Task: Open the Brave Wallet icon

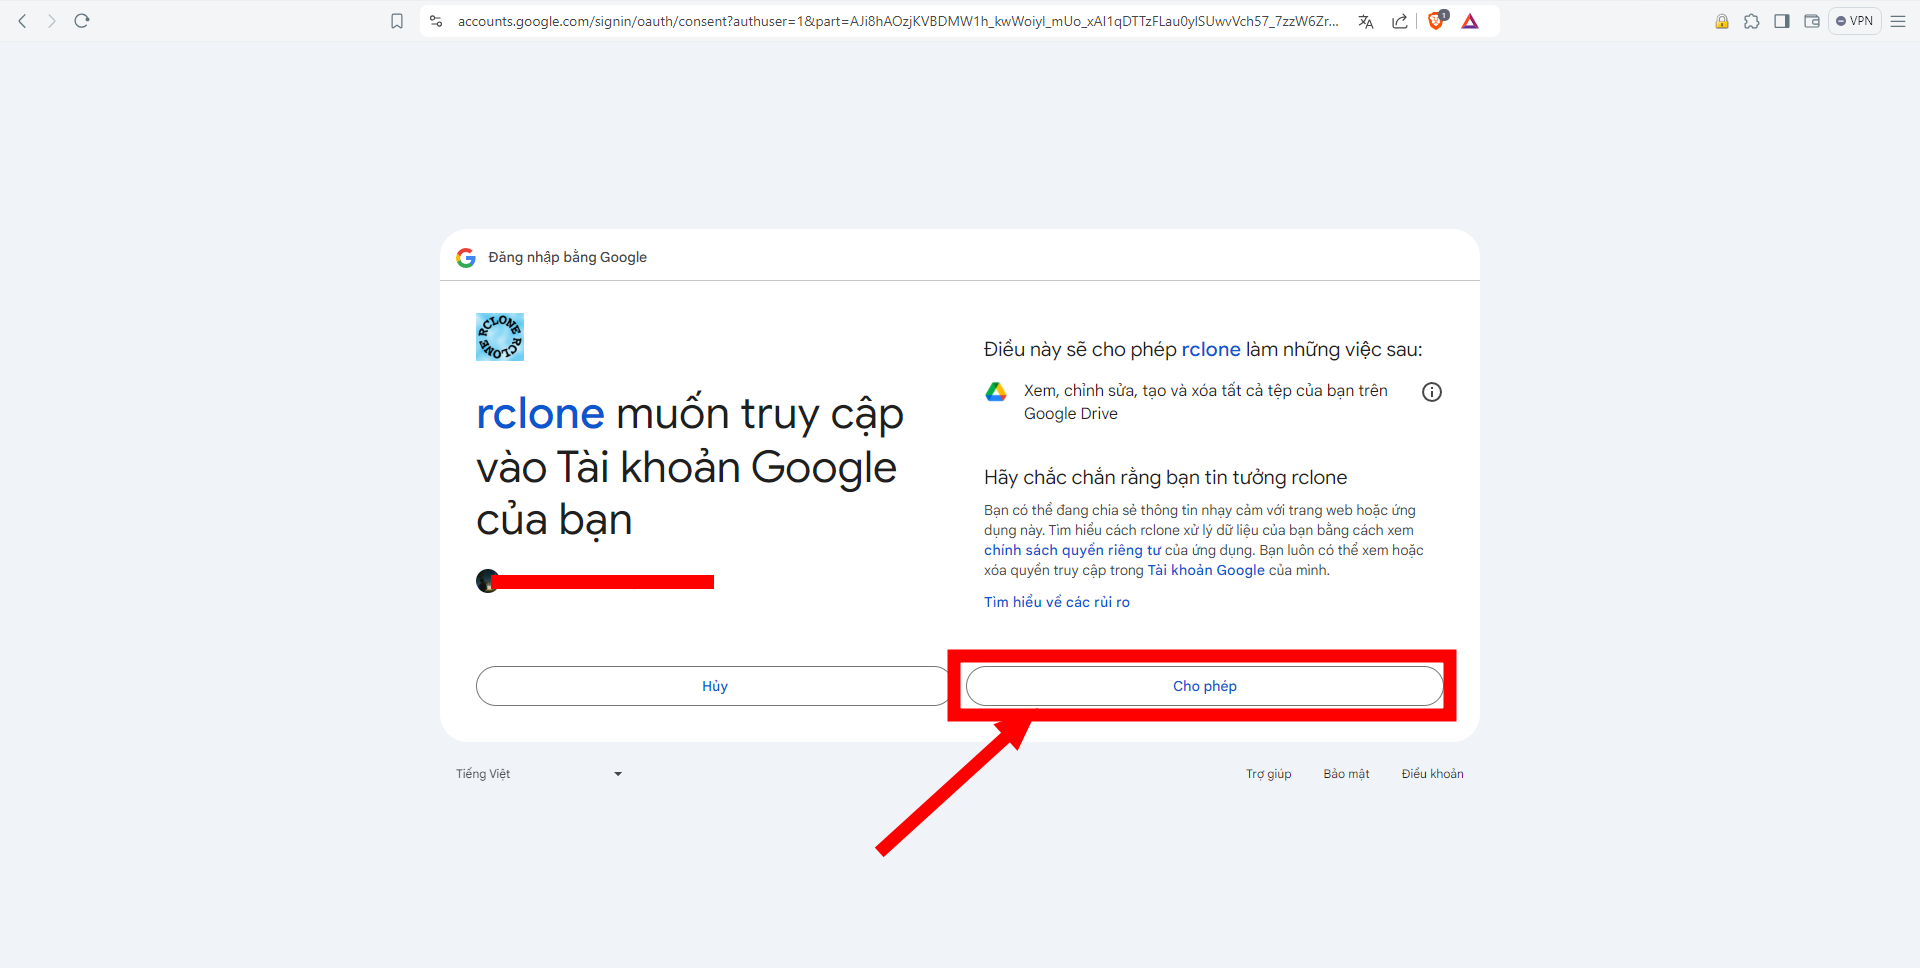Action: pyautogui.click(x=1812, y=21)
